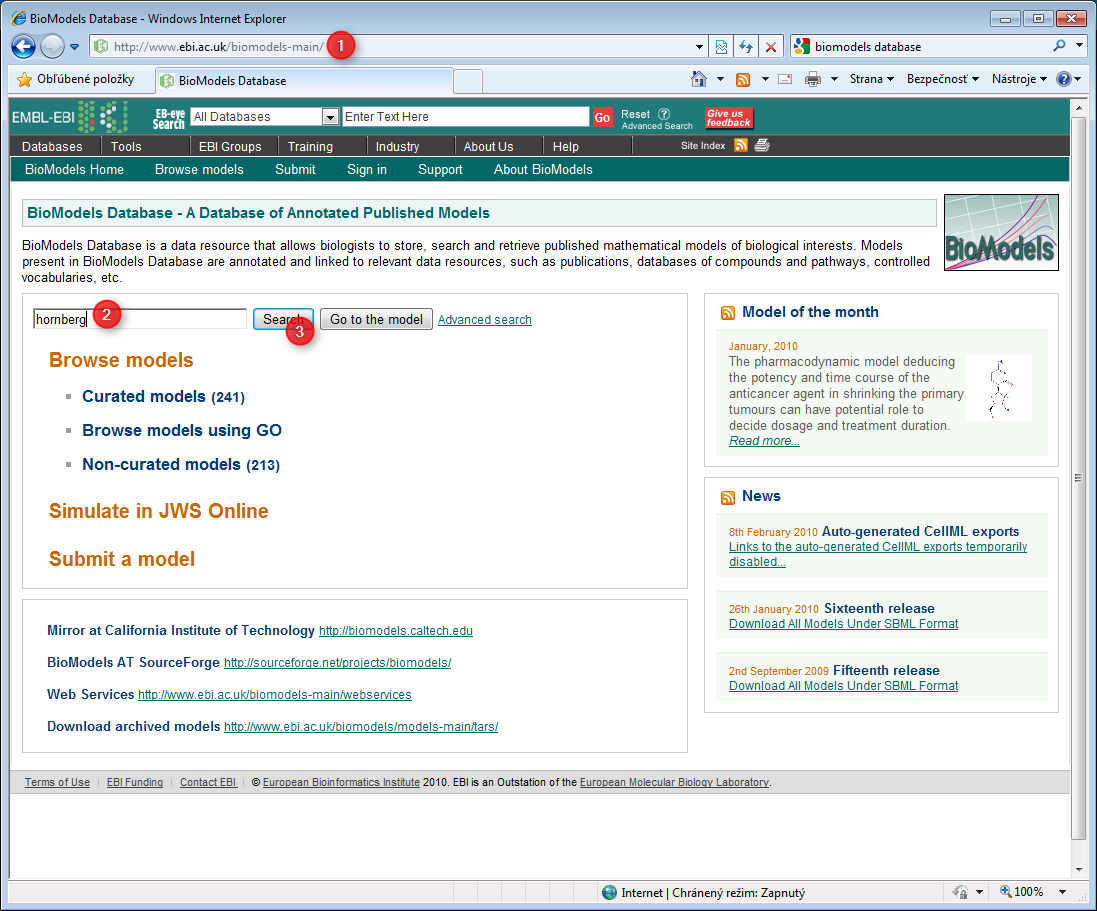Click the Home page icon

point(698,79)
